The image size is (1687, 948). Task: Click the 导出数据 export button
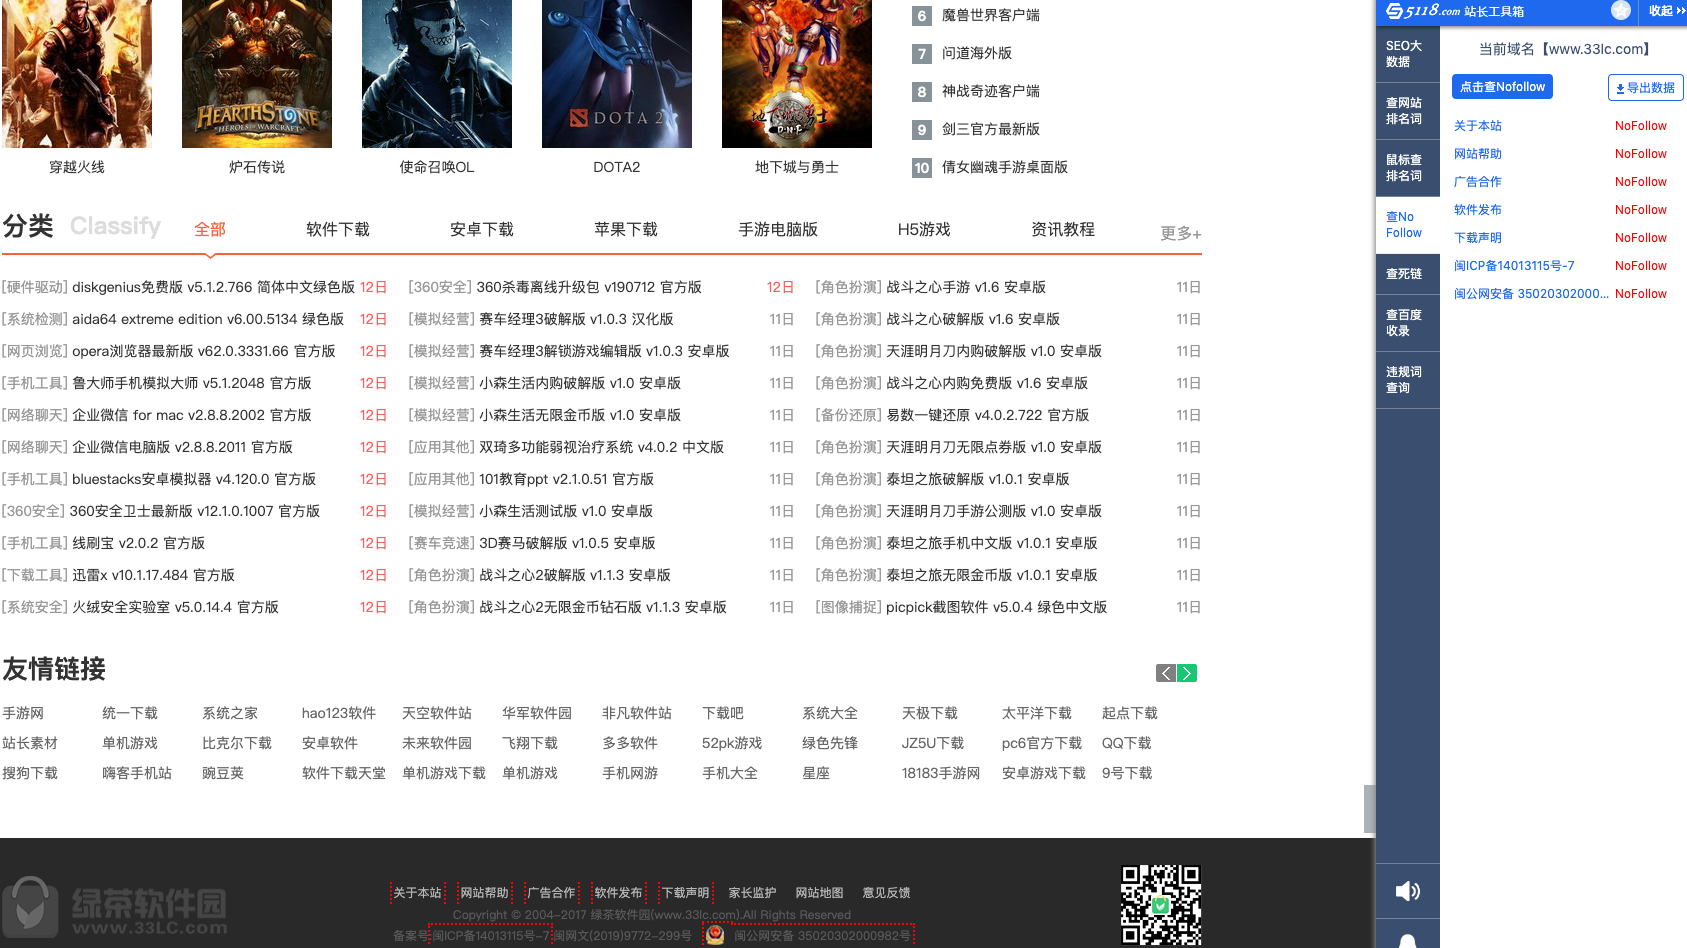1645,88
